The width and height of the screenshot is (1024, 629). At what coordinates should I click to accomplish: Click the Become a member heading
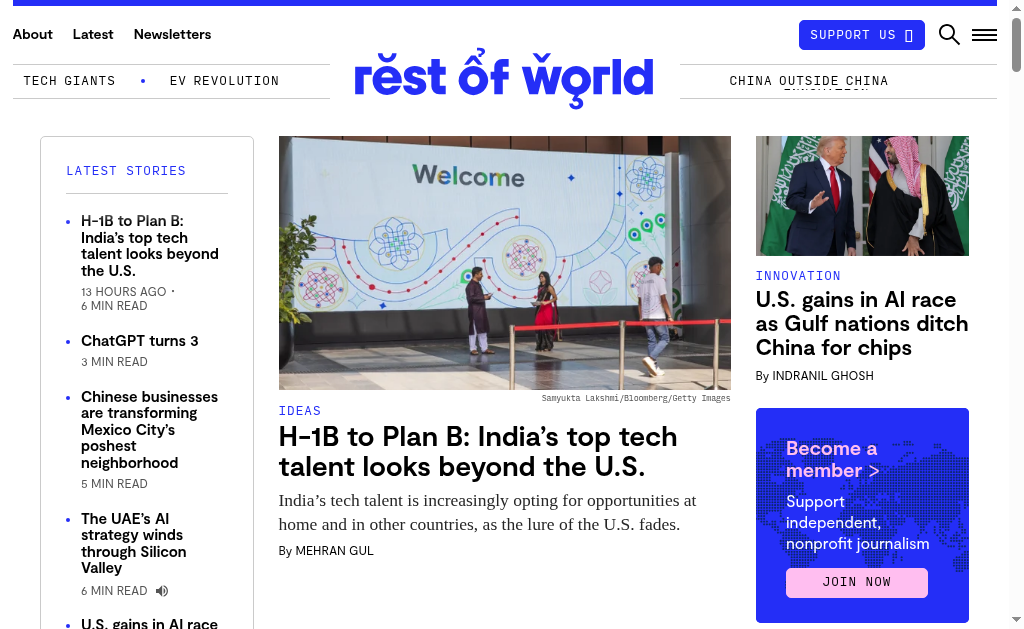832,459
